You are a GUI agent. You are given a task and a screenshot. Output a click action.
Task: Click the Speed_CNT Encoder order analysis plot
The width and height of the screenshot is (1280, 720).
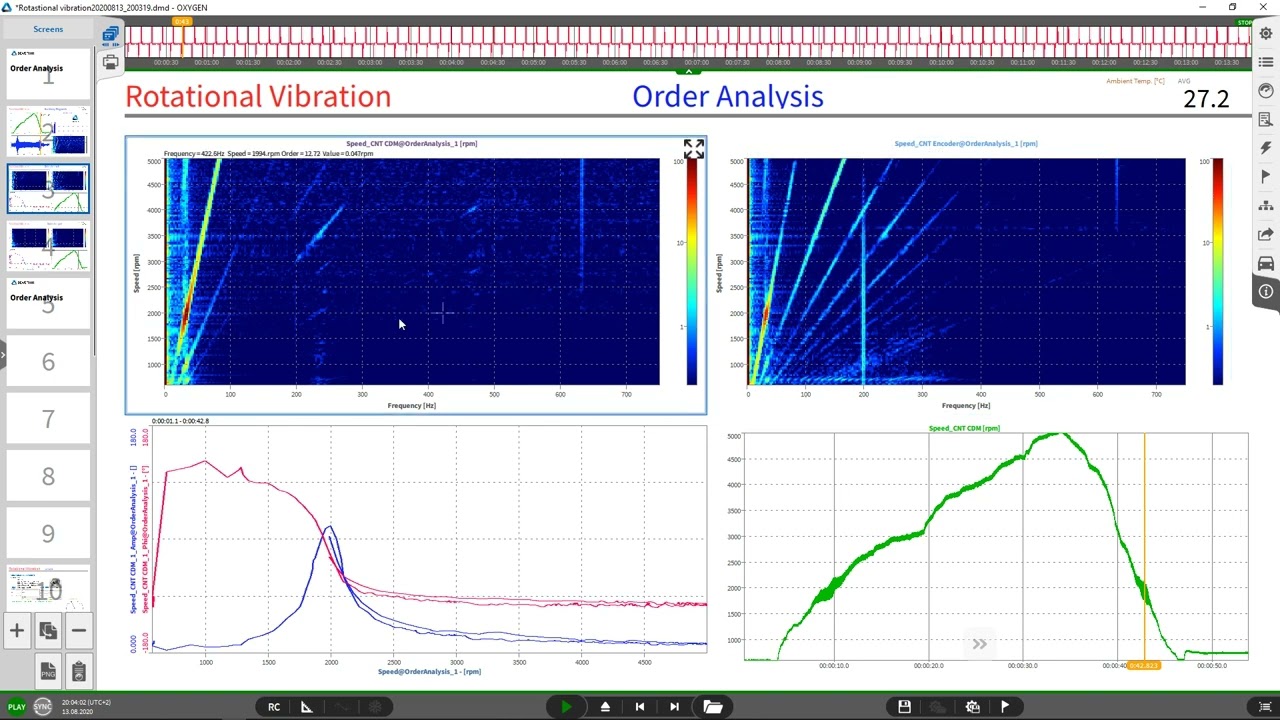966,271
